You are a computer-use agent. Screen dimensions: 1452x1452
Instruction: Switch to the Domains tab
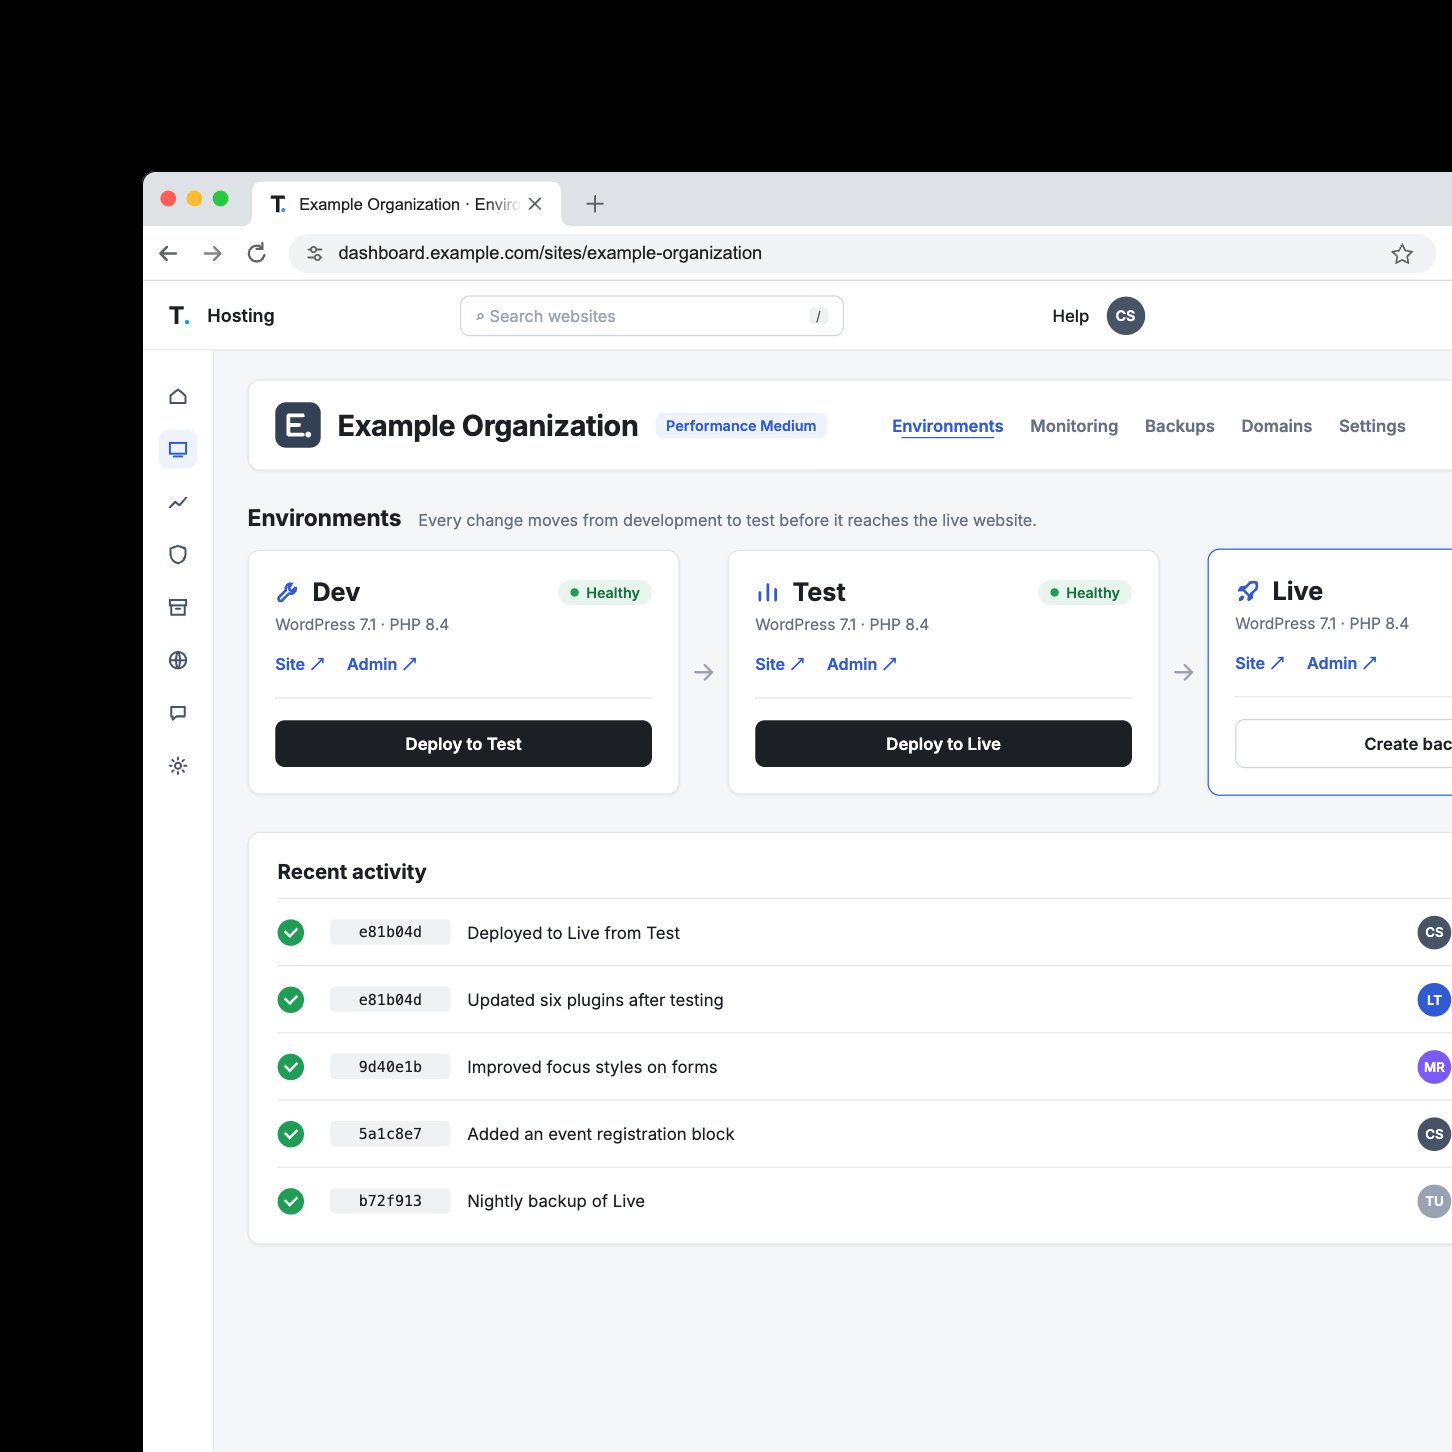coord(1276,426)
